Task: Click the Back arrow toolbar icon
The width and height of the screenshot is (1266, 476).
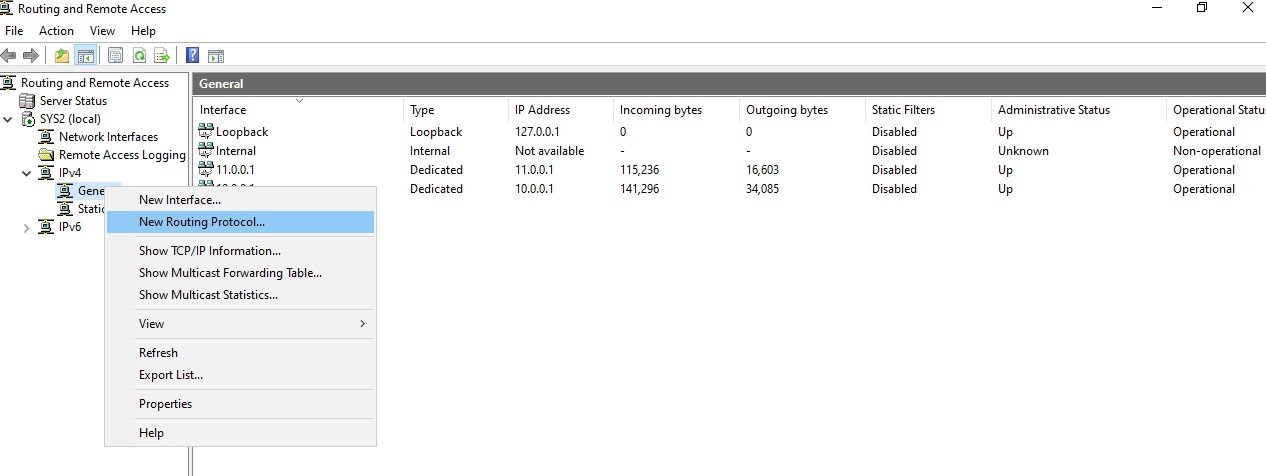Action: [9, 55]
